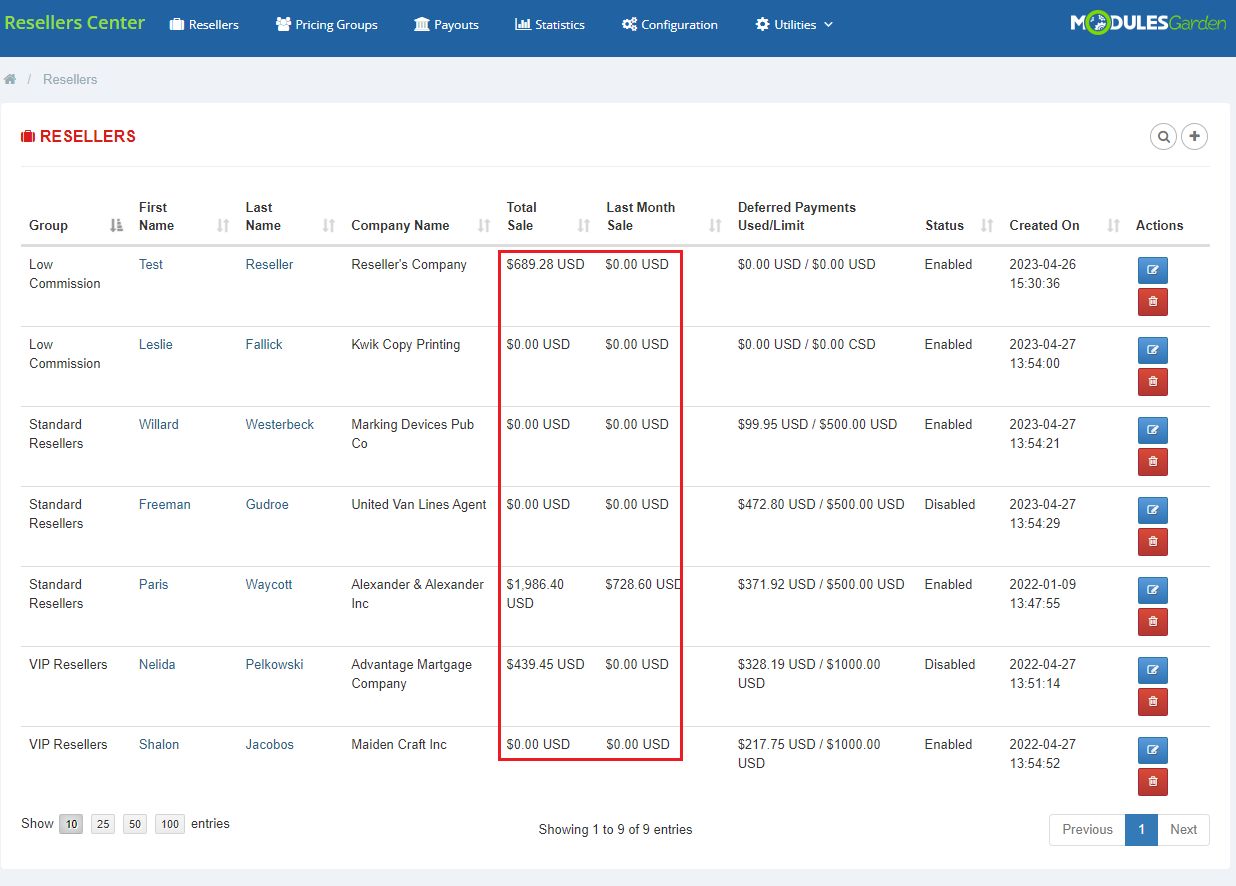The height and width of the screenshot is (886, 1236).
Task: Click the Resellers breadcrumb link
Action: point(70,79)
